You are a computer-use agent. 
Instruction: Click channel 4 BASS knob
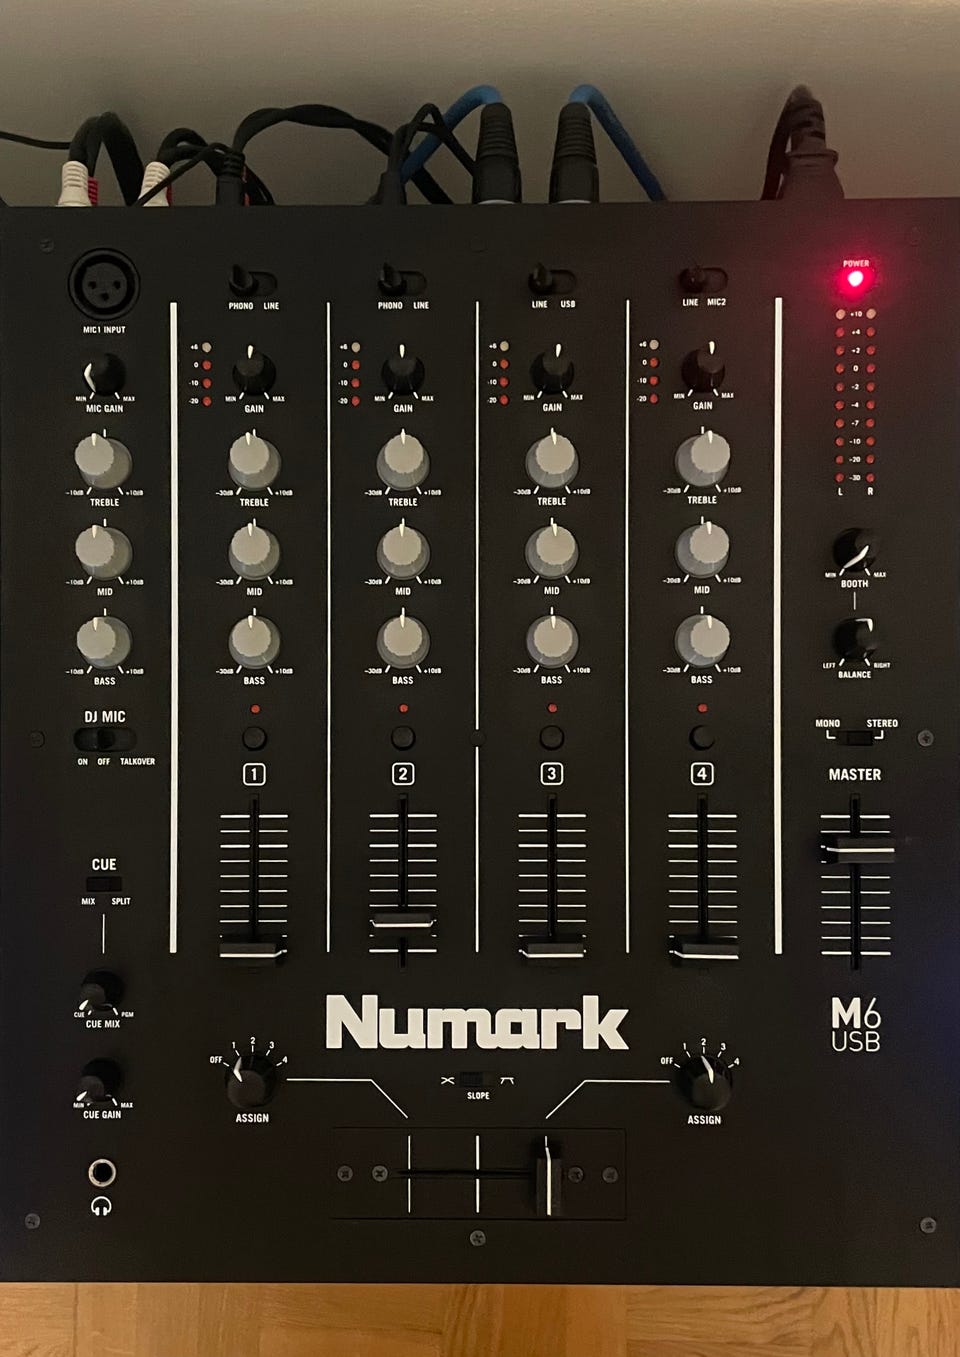pyautogui.click(x=702, y=640)
